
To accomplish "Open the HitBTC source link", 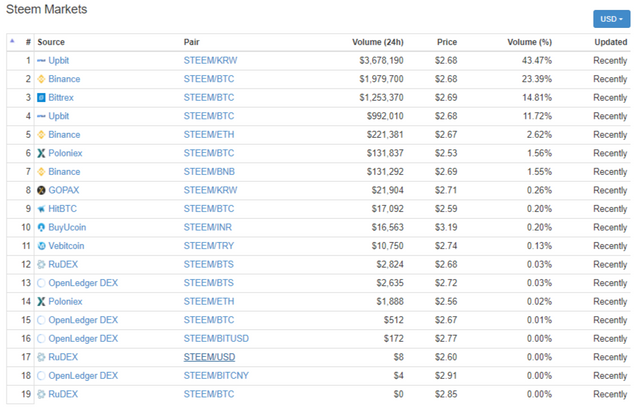I will [x=62, y=209].
